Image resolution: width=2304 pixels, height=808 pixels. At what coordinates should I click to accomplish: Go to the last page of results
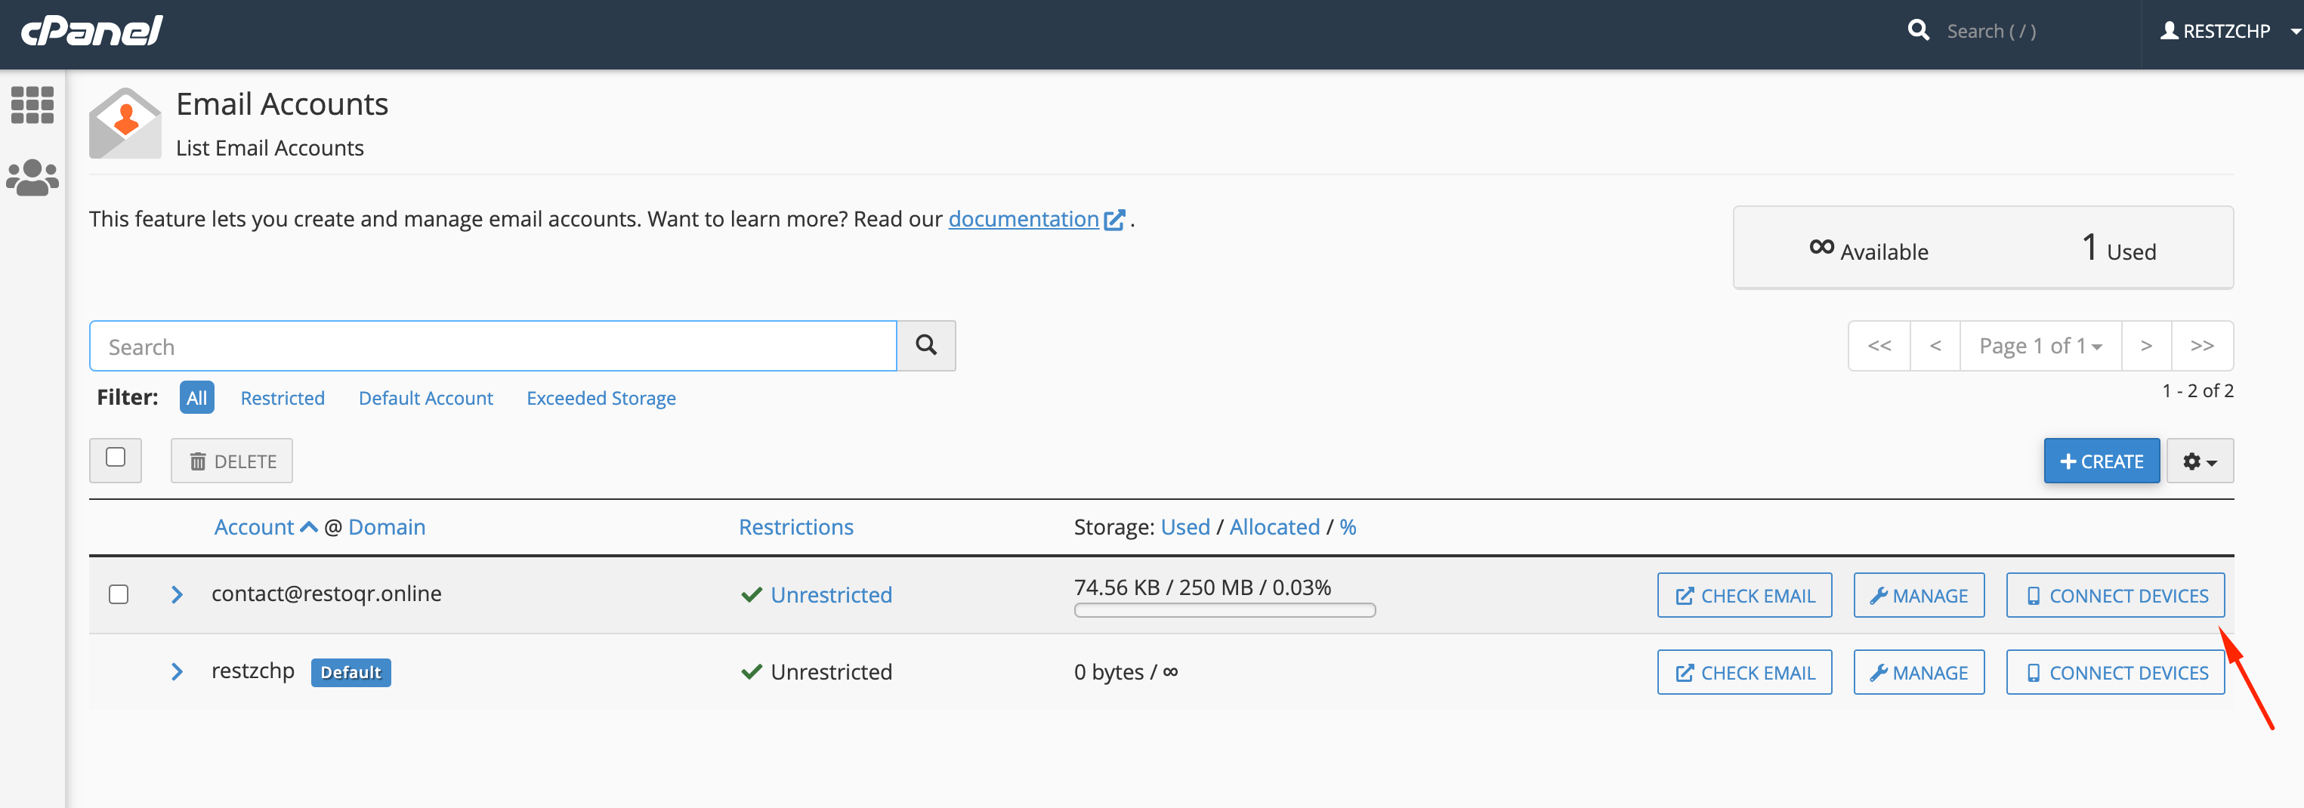pyautogui.click(x=2202, y=346)
